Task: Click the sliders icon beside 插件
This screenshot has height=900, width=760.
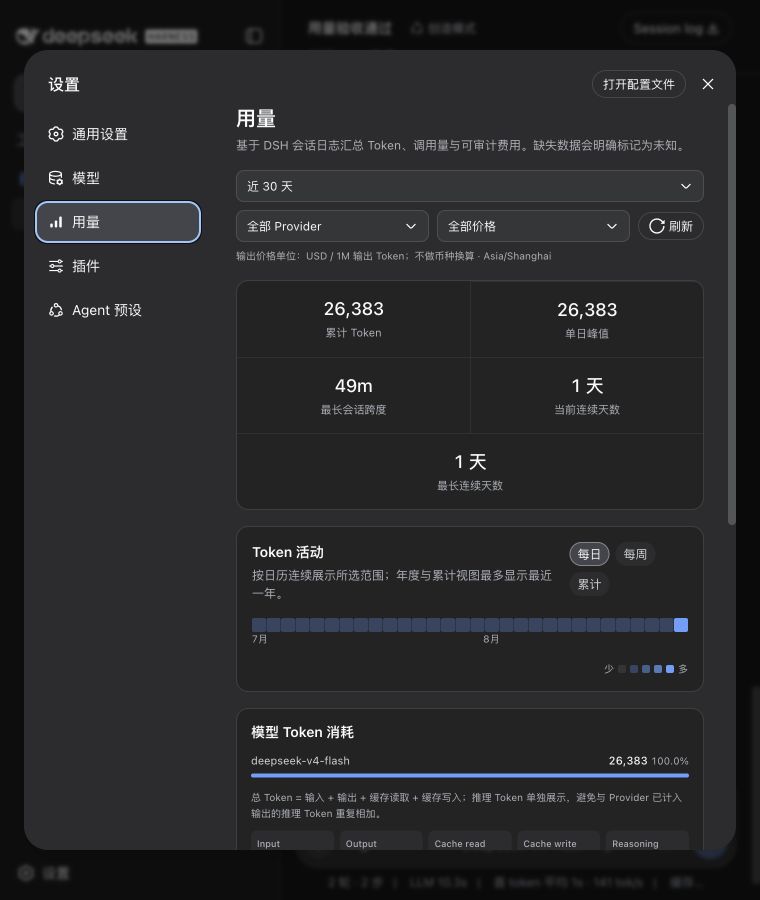Action: coord(56,266)
